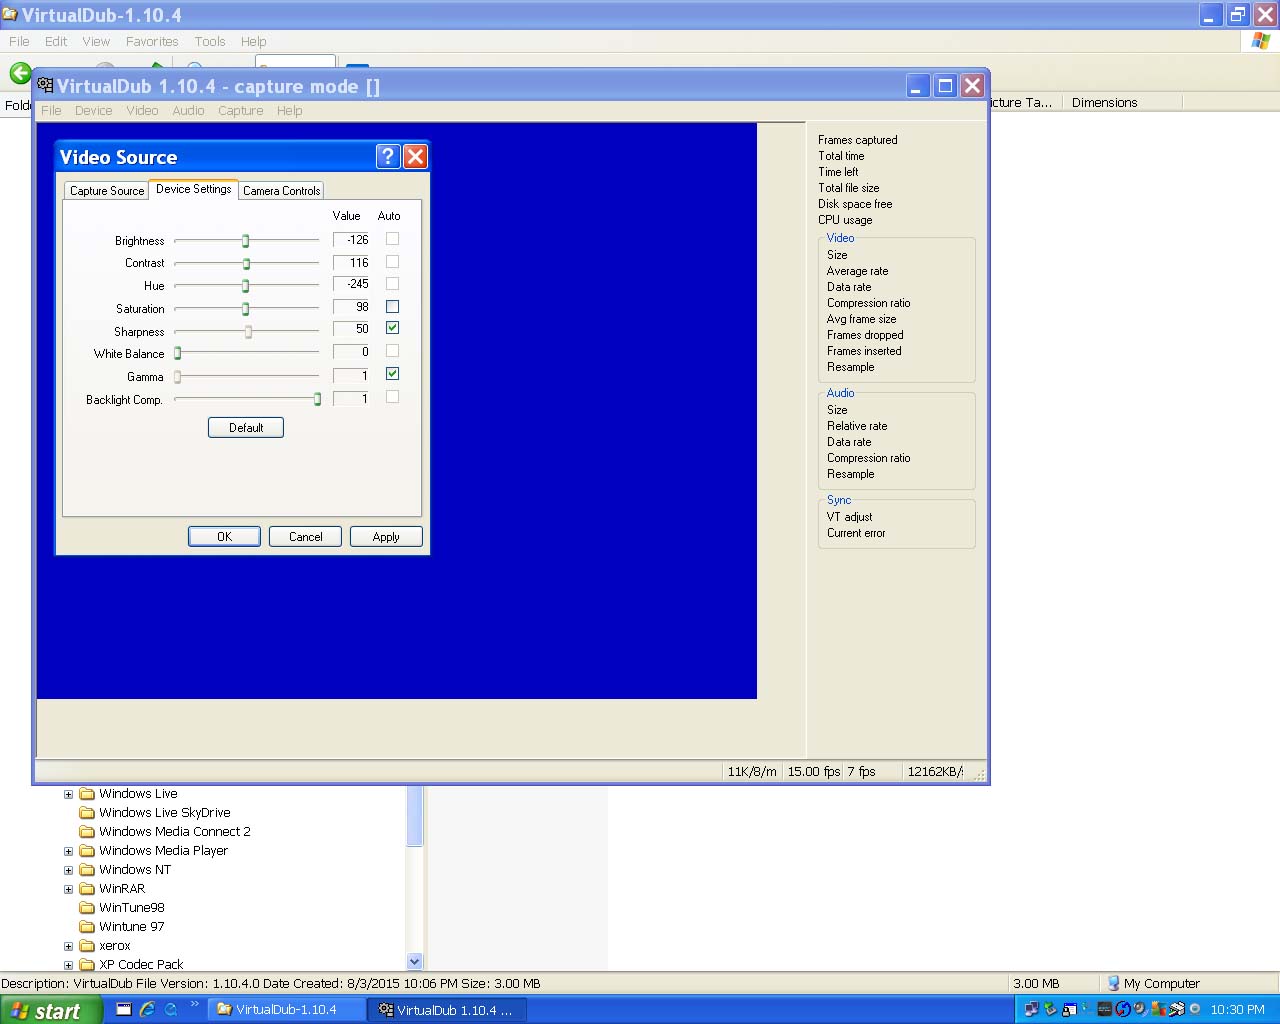The width and height of the screenshot is (1280, 1024).
Task: Click the Hue slider
Action: click(x=247, y=286)
